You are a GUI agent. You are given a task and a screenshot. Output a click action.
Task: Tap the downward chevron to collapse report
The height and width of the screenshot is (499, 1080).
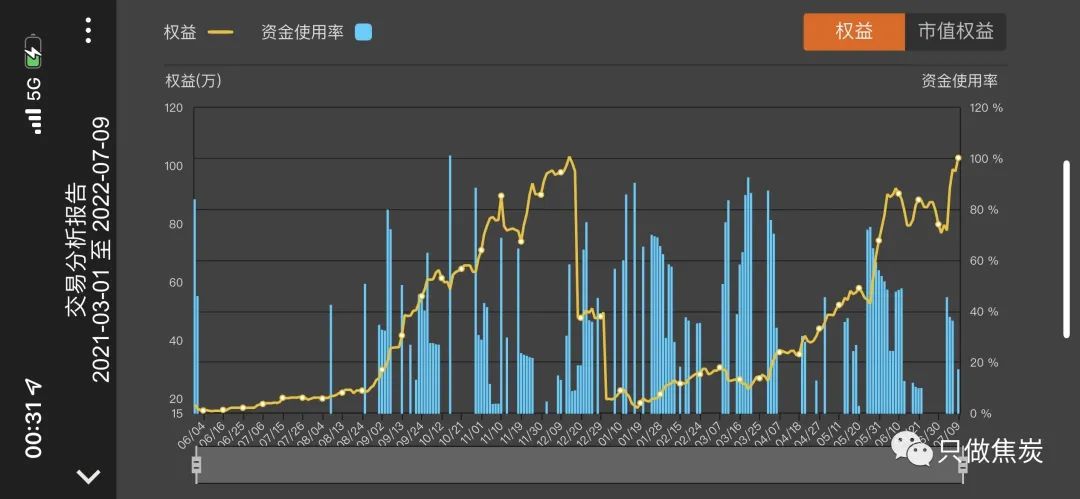pos(89,476)
